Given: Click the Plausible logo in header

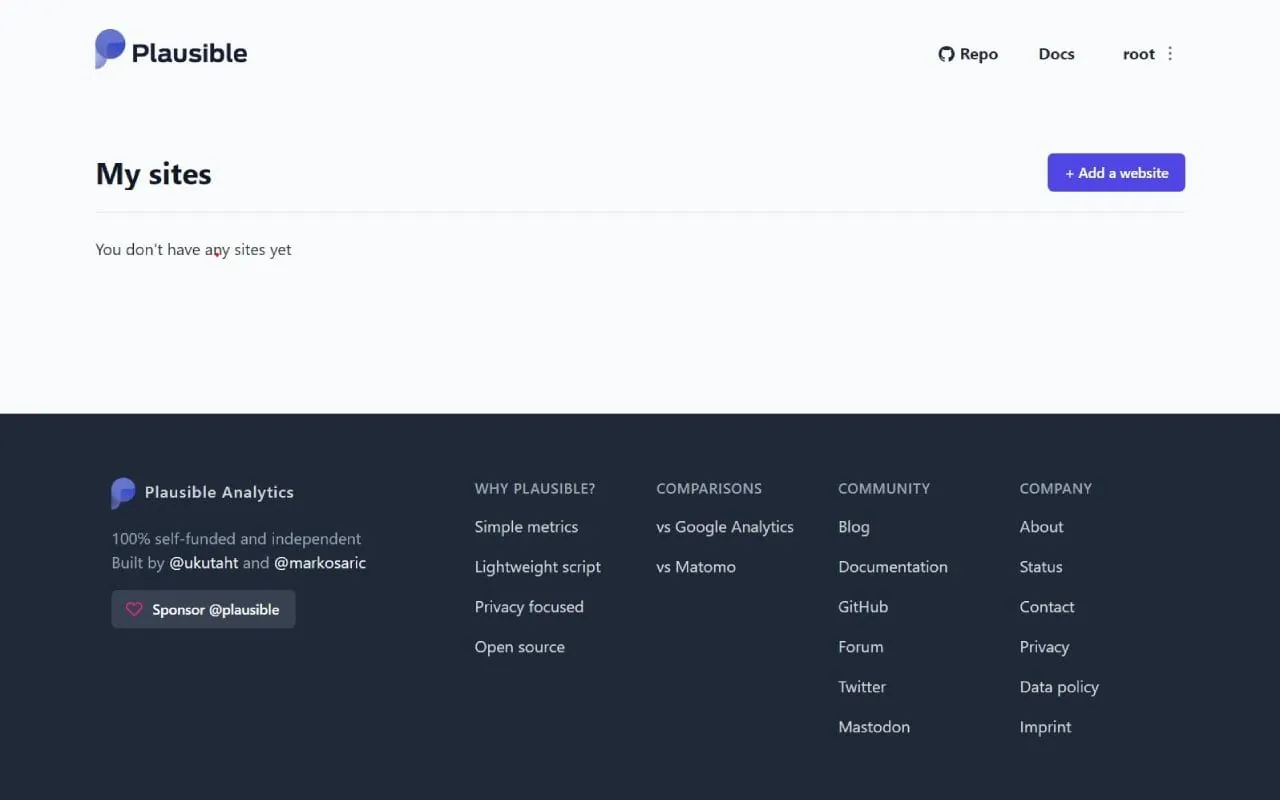Looking at the screenshot, I should click(x=171, y=50).
